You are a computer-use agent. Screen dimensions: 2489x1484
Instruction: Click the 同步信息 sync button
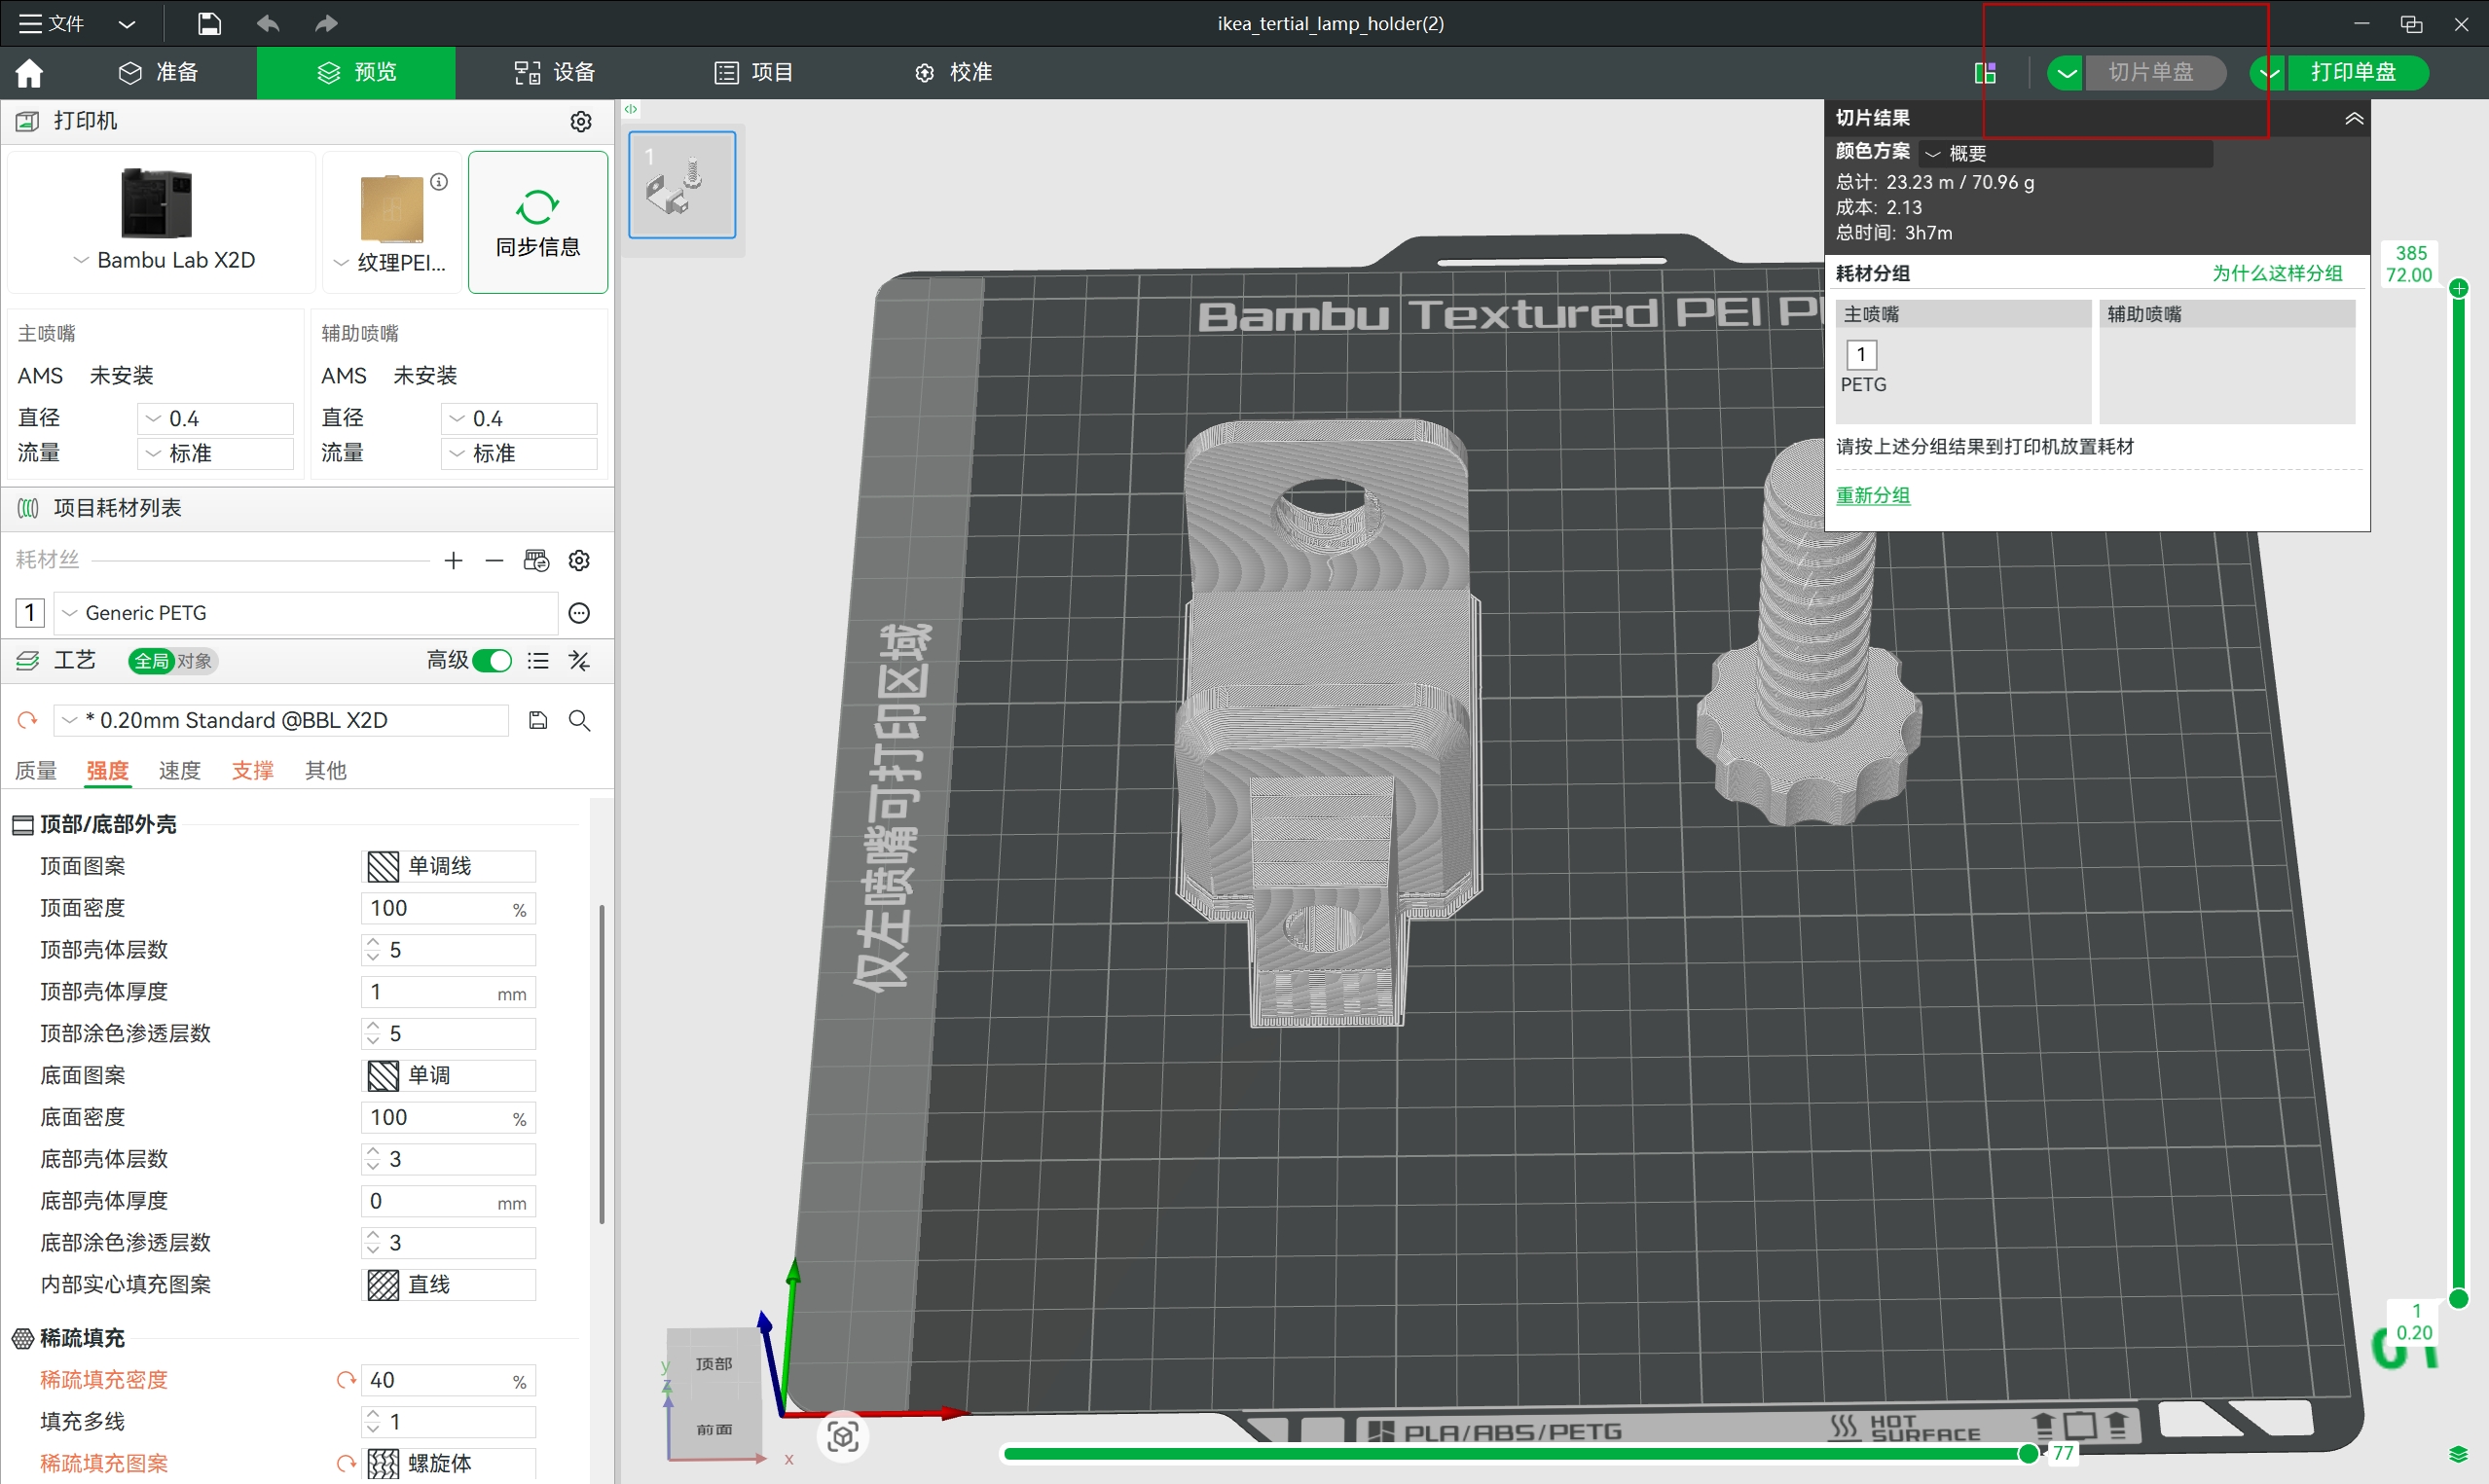538,222
